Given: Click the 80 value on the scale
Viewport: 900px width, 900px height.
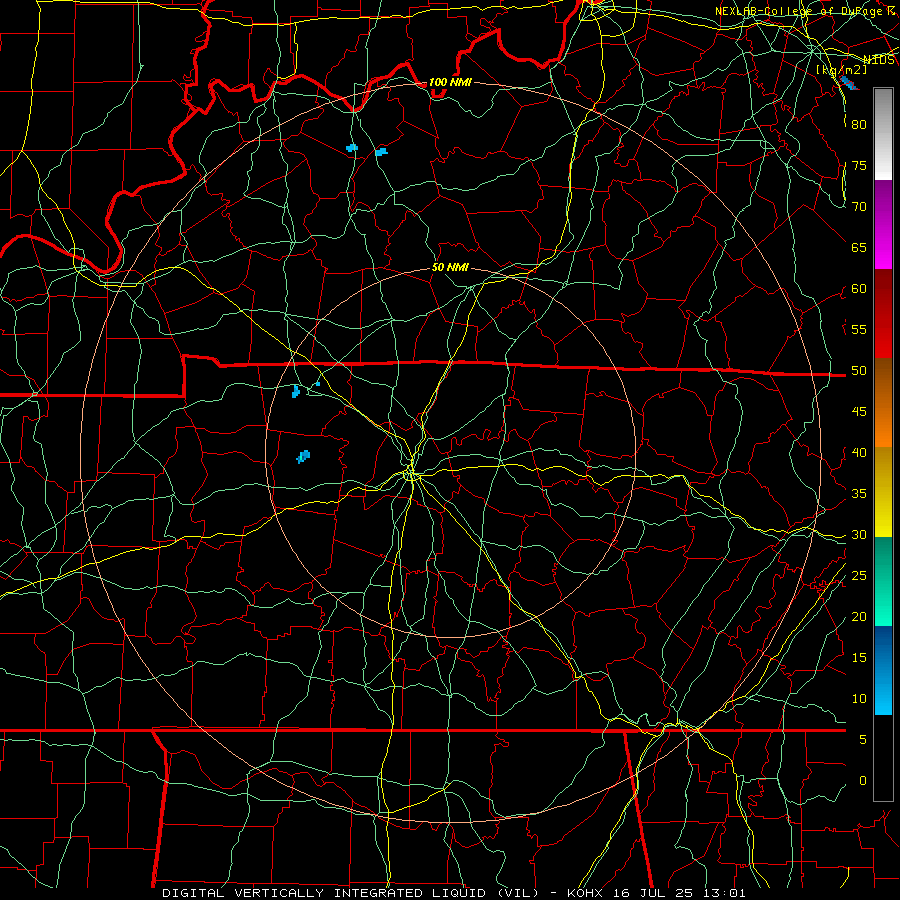Looking at the screenshot, I should click(x=859, y=125).
